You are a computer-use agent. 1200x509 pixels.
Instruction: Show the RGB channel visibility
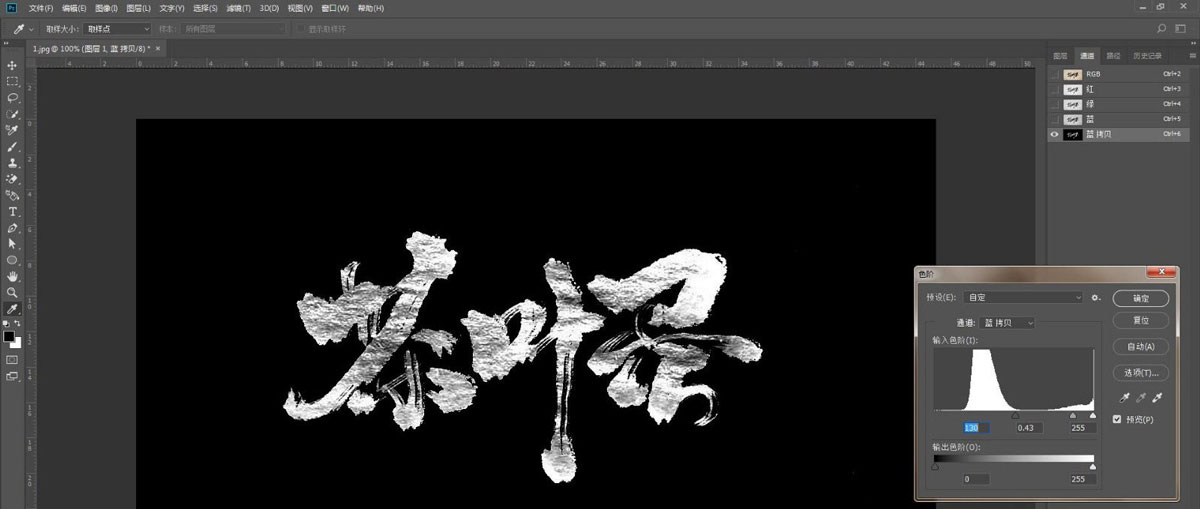[1055, 74]
